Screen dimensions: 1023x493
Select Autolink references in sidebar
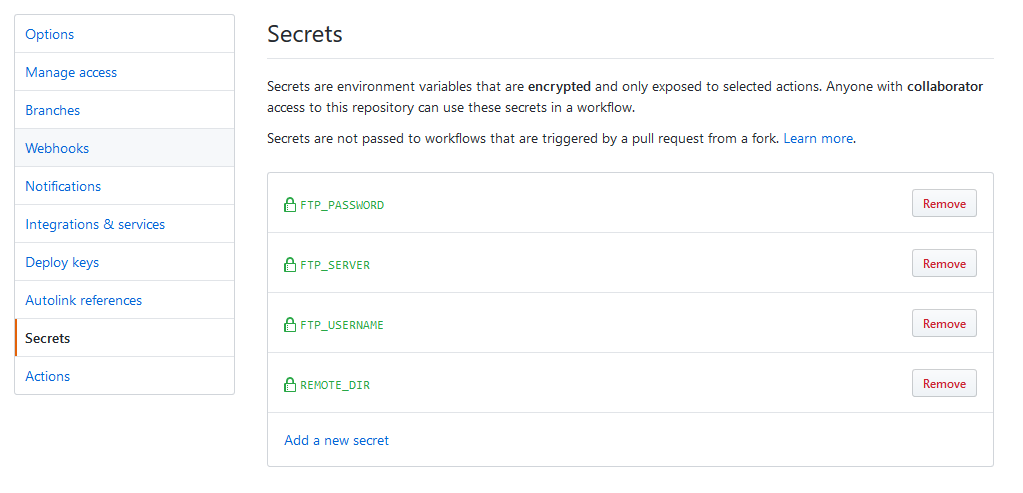pos(124,300)
